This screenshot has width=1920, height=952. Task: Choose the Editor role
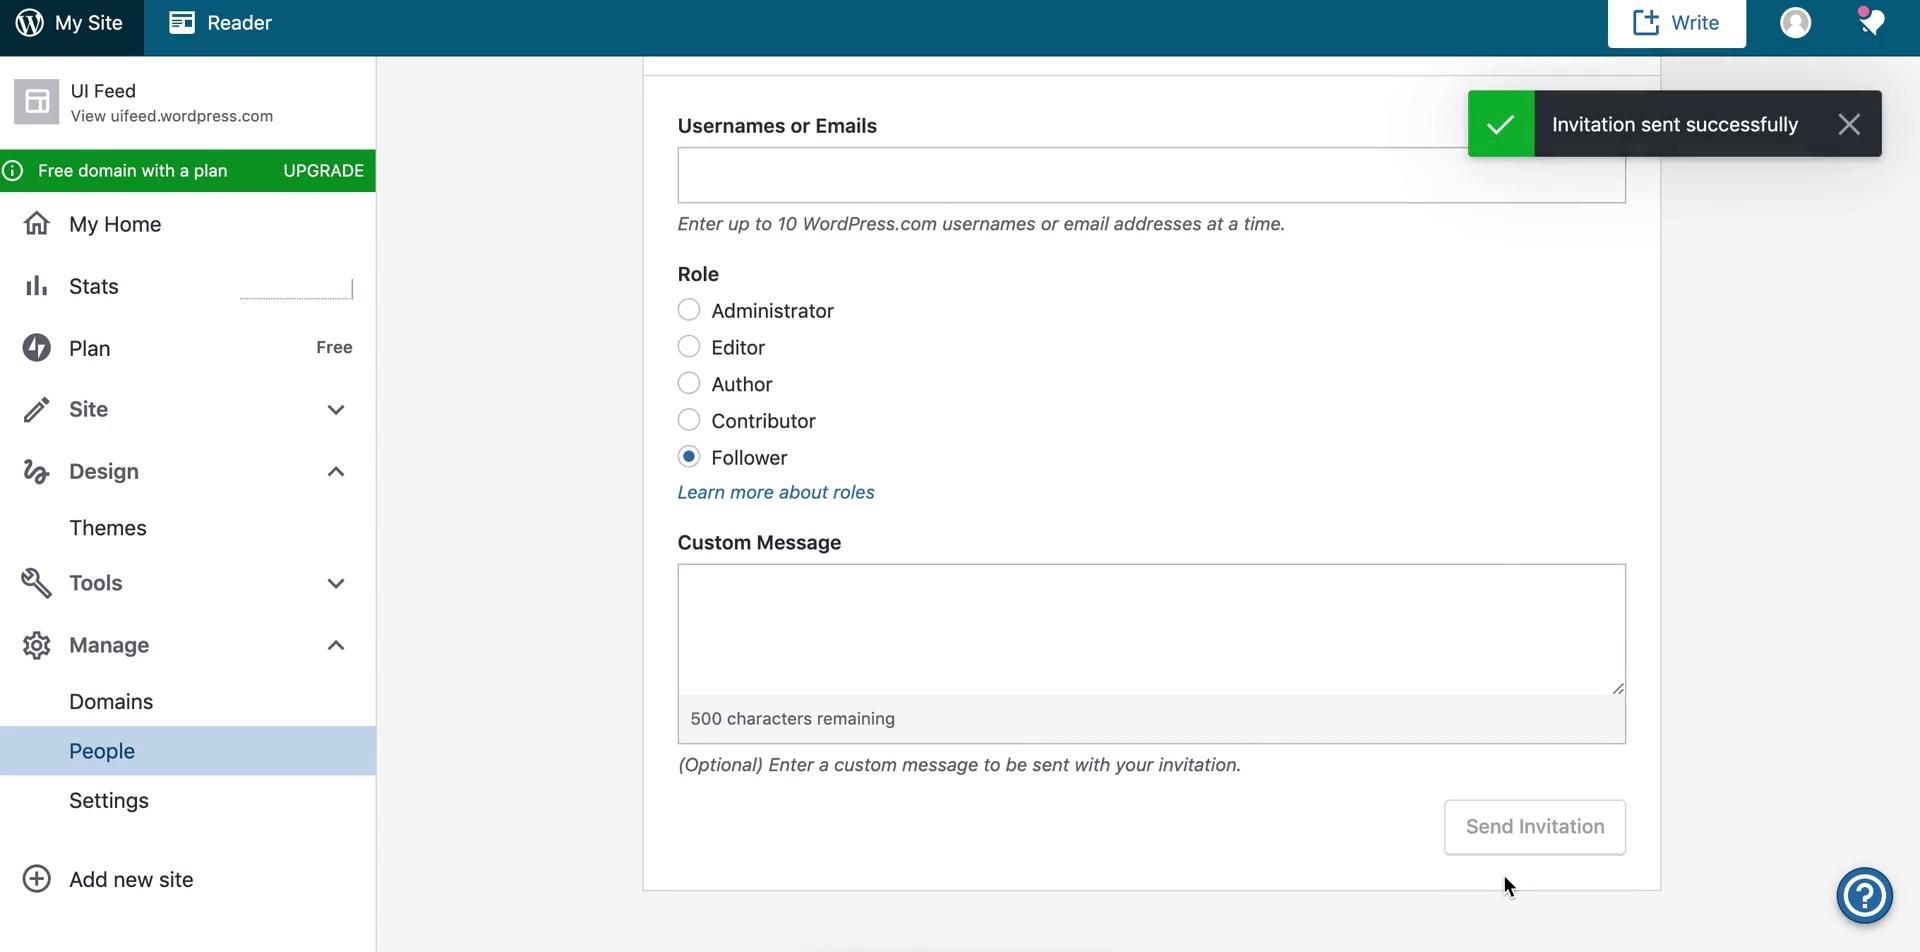(x=689, y=346)
